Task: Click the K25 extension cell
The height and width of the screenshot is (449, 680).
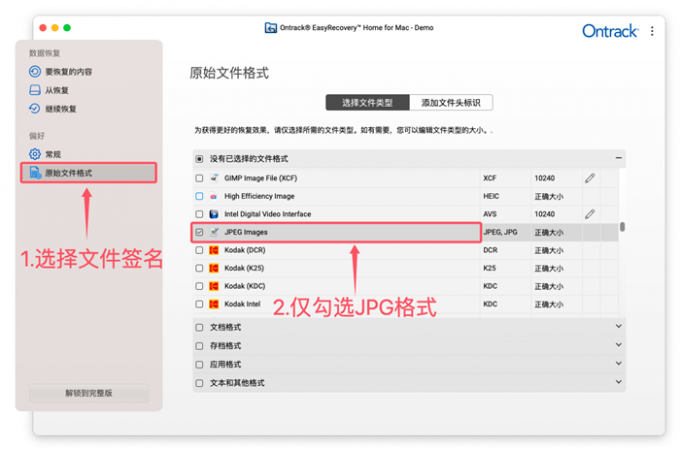Action: [x=489, y=268]
